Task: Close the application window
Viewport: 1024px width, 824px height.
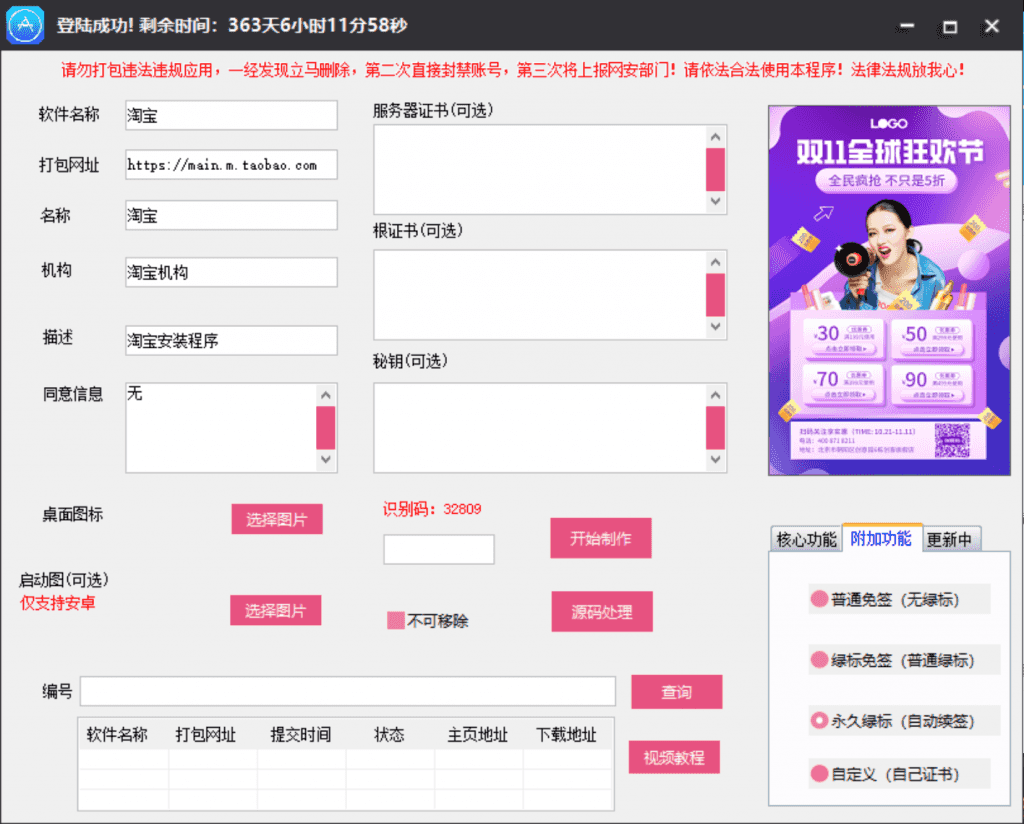Action: 992,26
